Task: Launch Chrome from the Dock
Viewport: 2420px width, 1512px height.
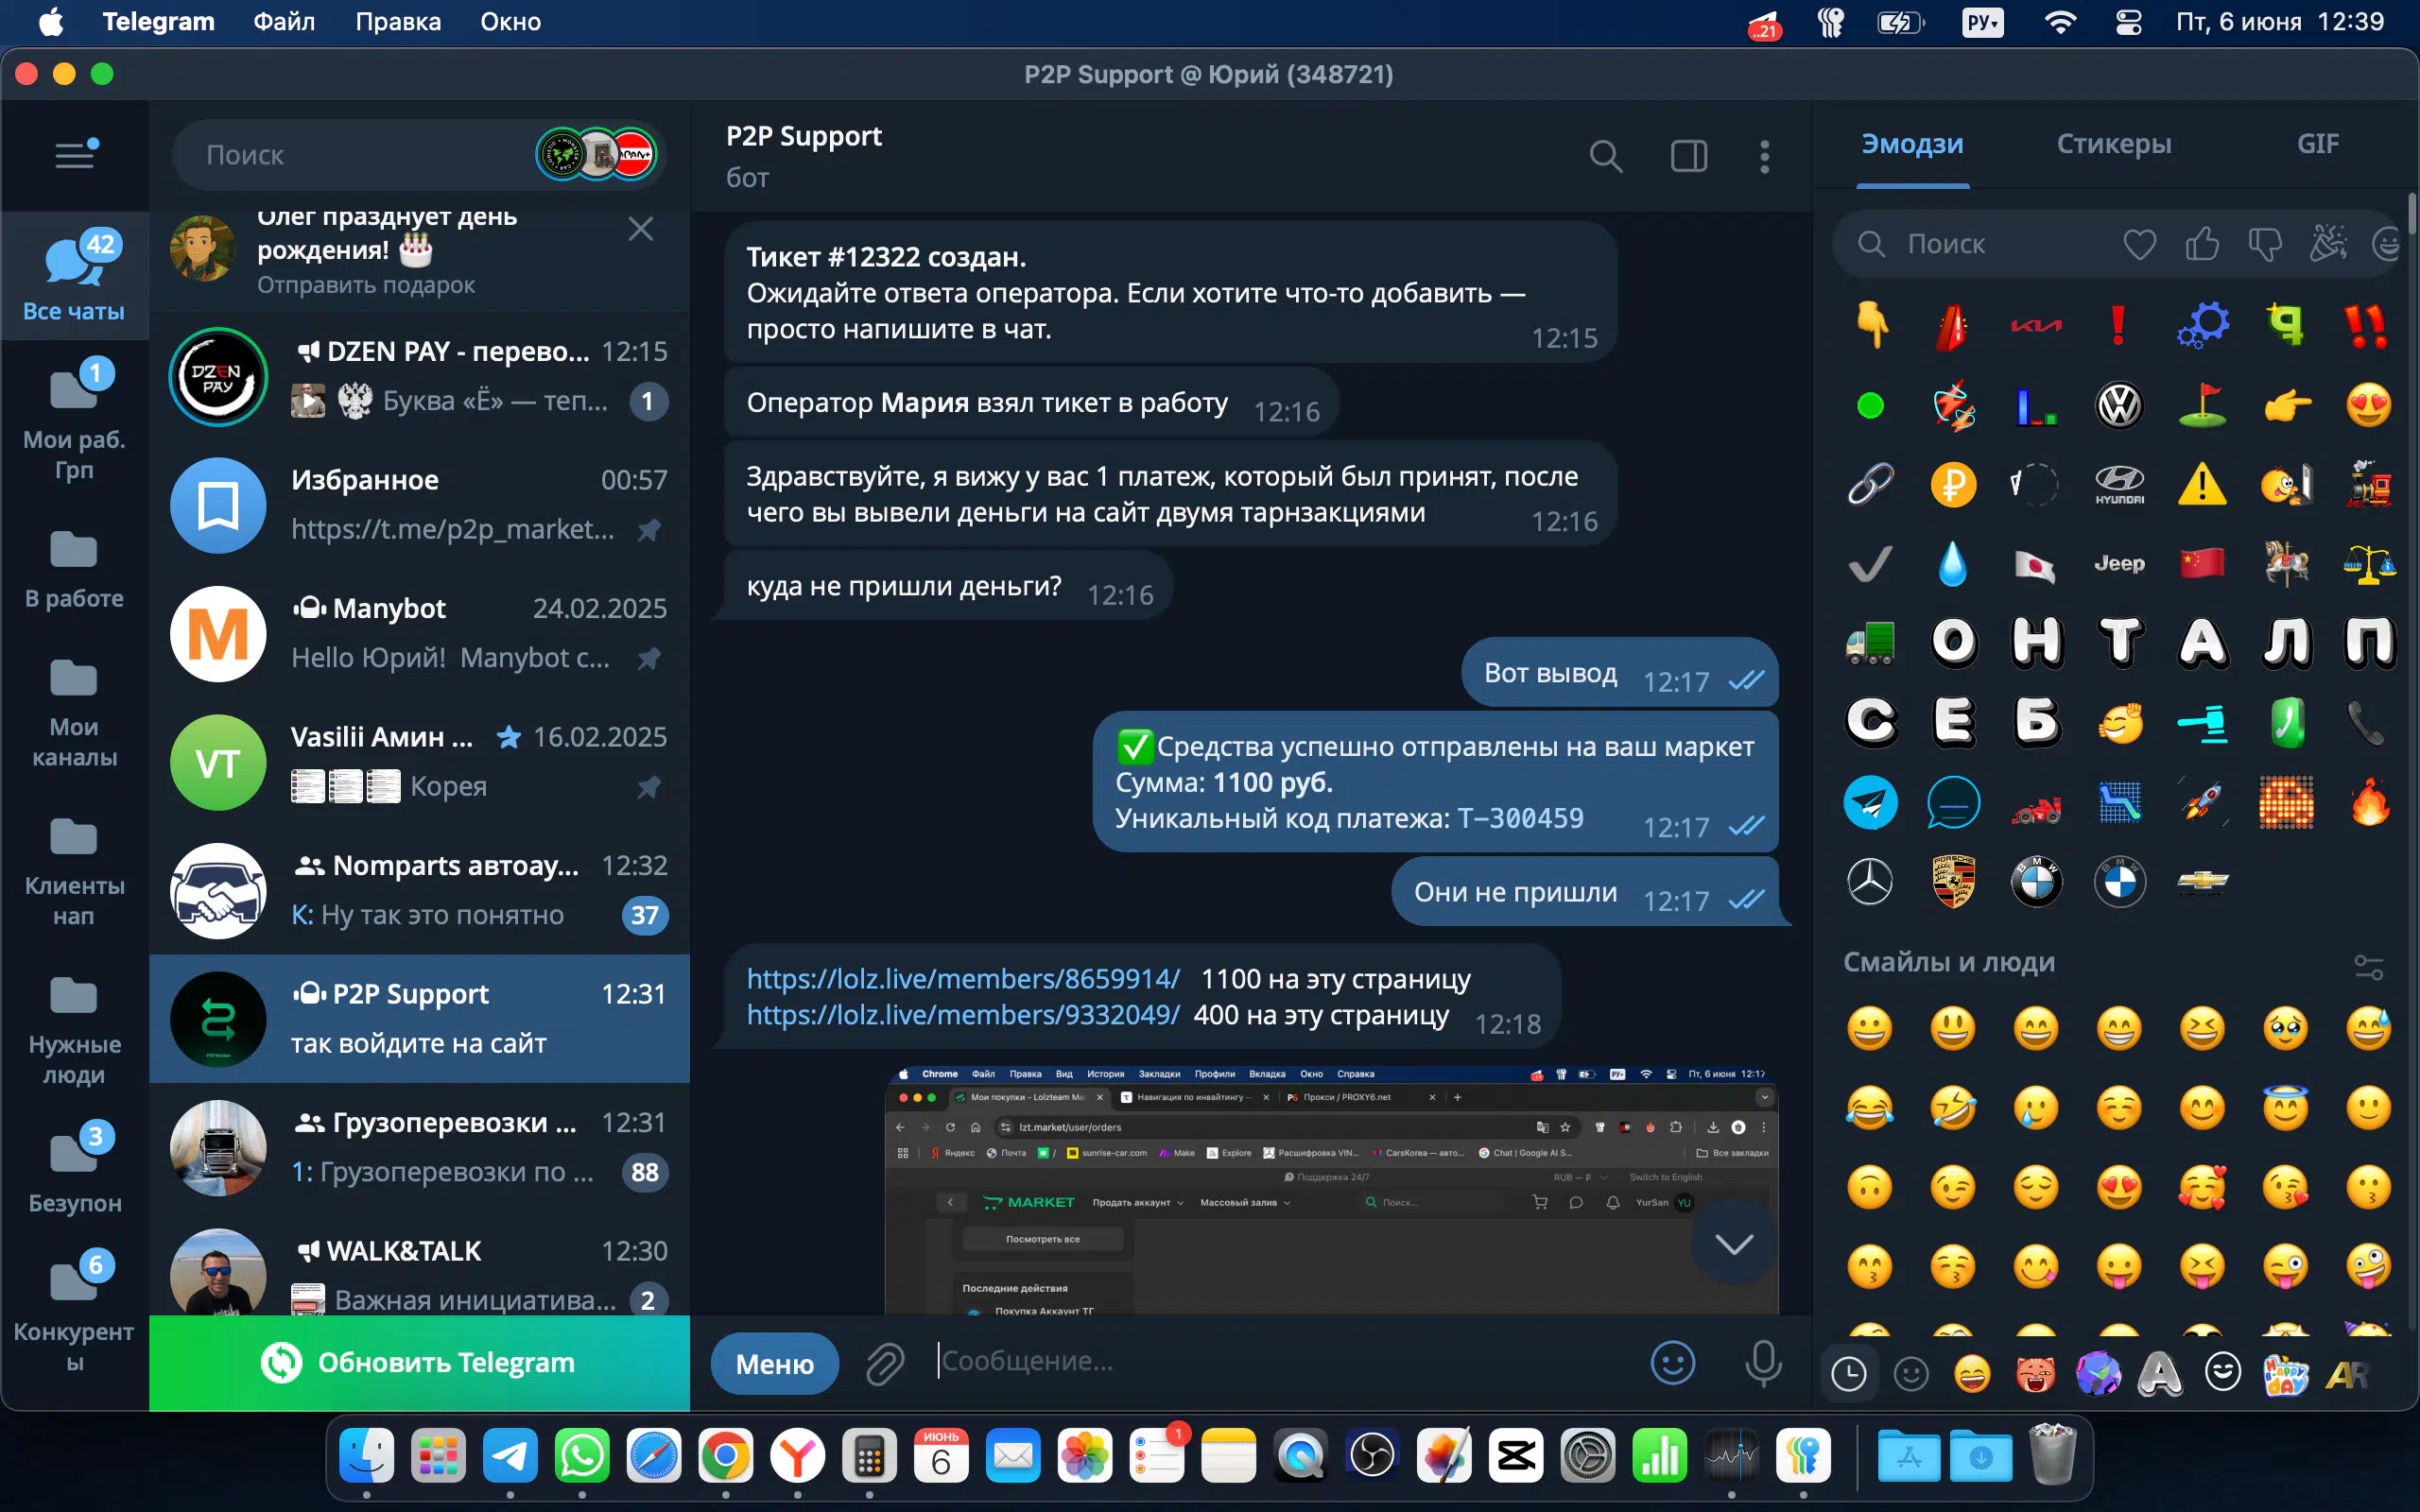Action: click(725, 1456)
